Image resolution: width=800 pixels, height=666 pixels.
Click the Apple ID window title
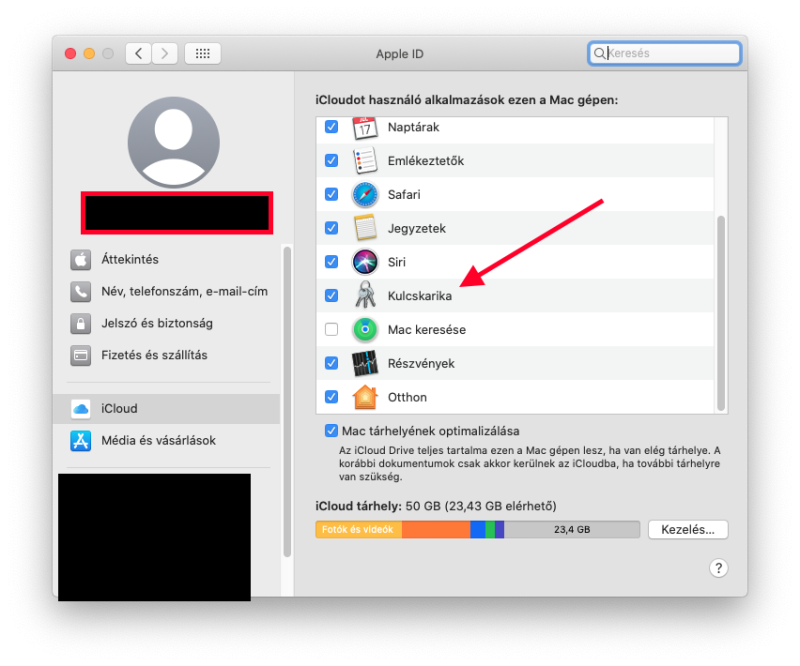point(399,54)
